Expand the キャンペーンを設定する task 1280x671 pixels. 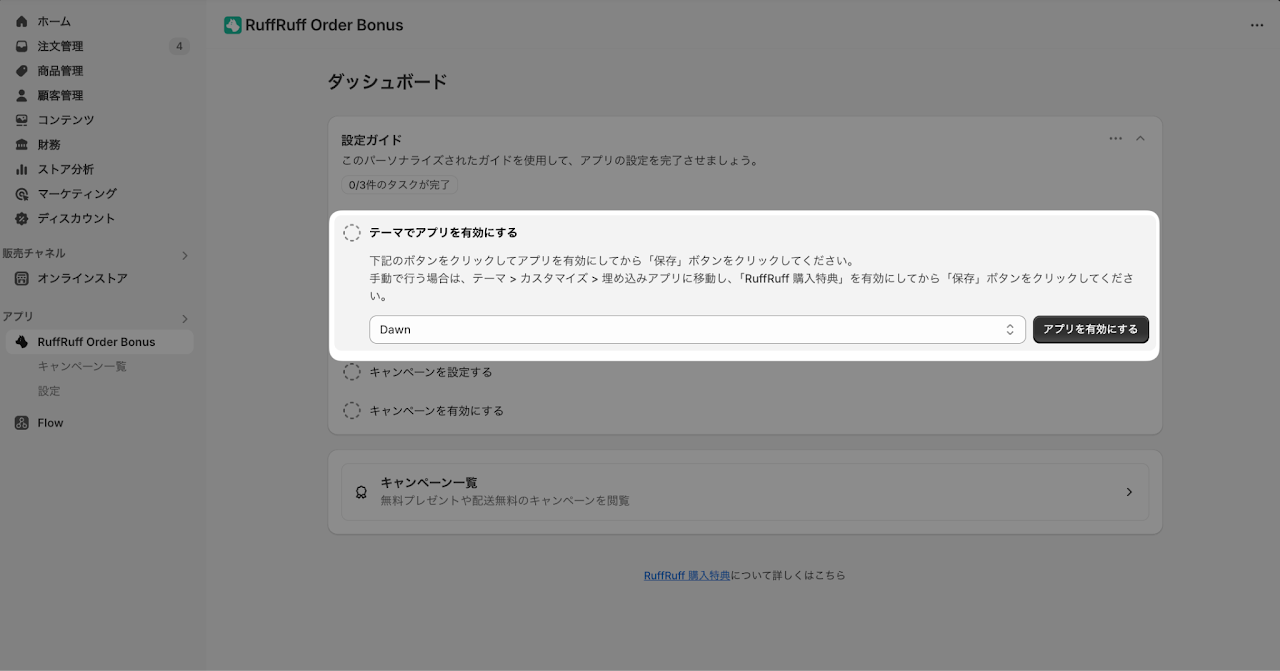[431, 372]
